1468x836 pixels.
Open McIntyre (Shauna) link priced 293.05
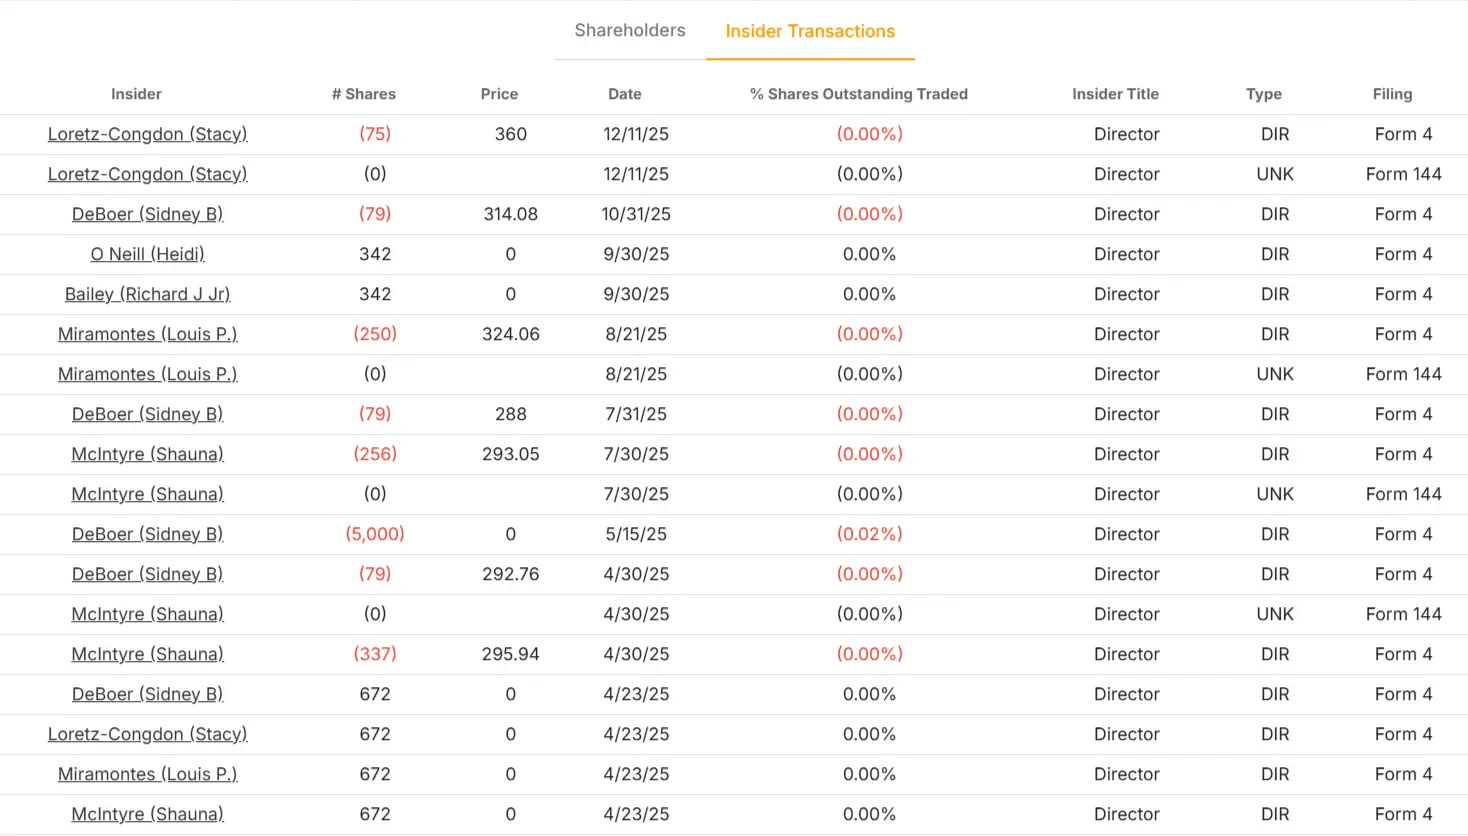pos(147,454)
